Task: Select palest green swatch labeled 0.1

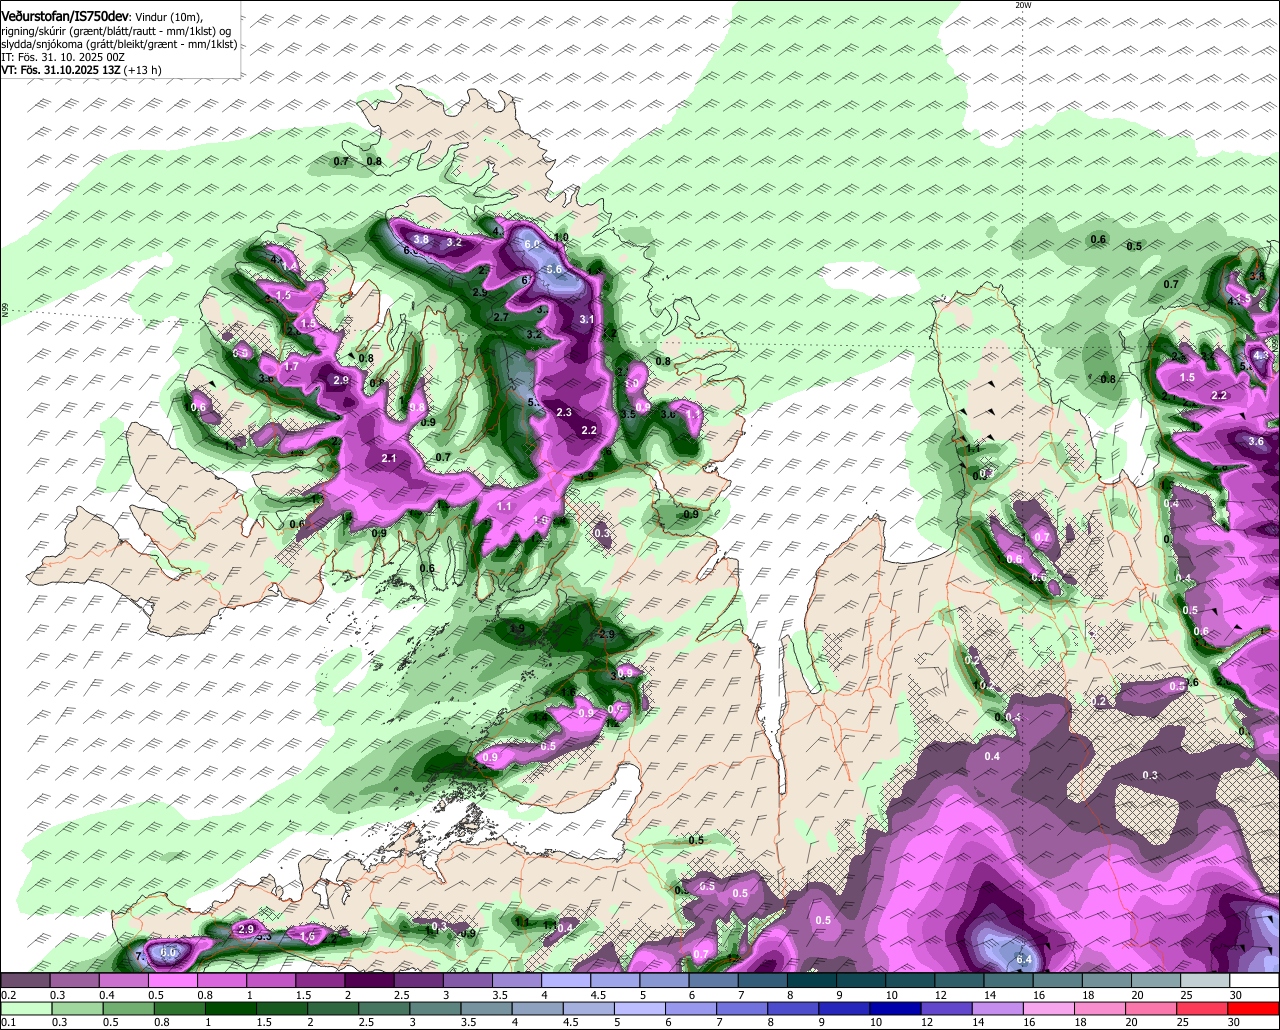Action: click(25, 1008)
